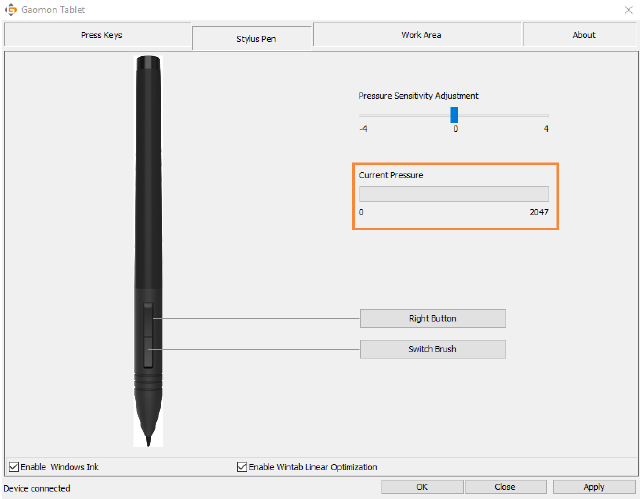Click the Right Button assignment button
The image size is (641, 499).
[433, 318]
